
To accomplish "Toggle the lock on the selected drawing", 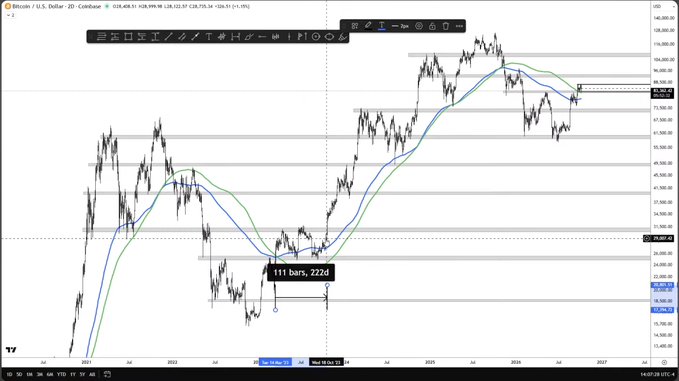I will pos(432,26).
